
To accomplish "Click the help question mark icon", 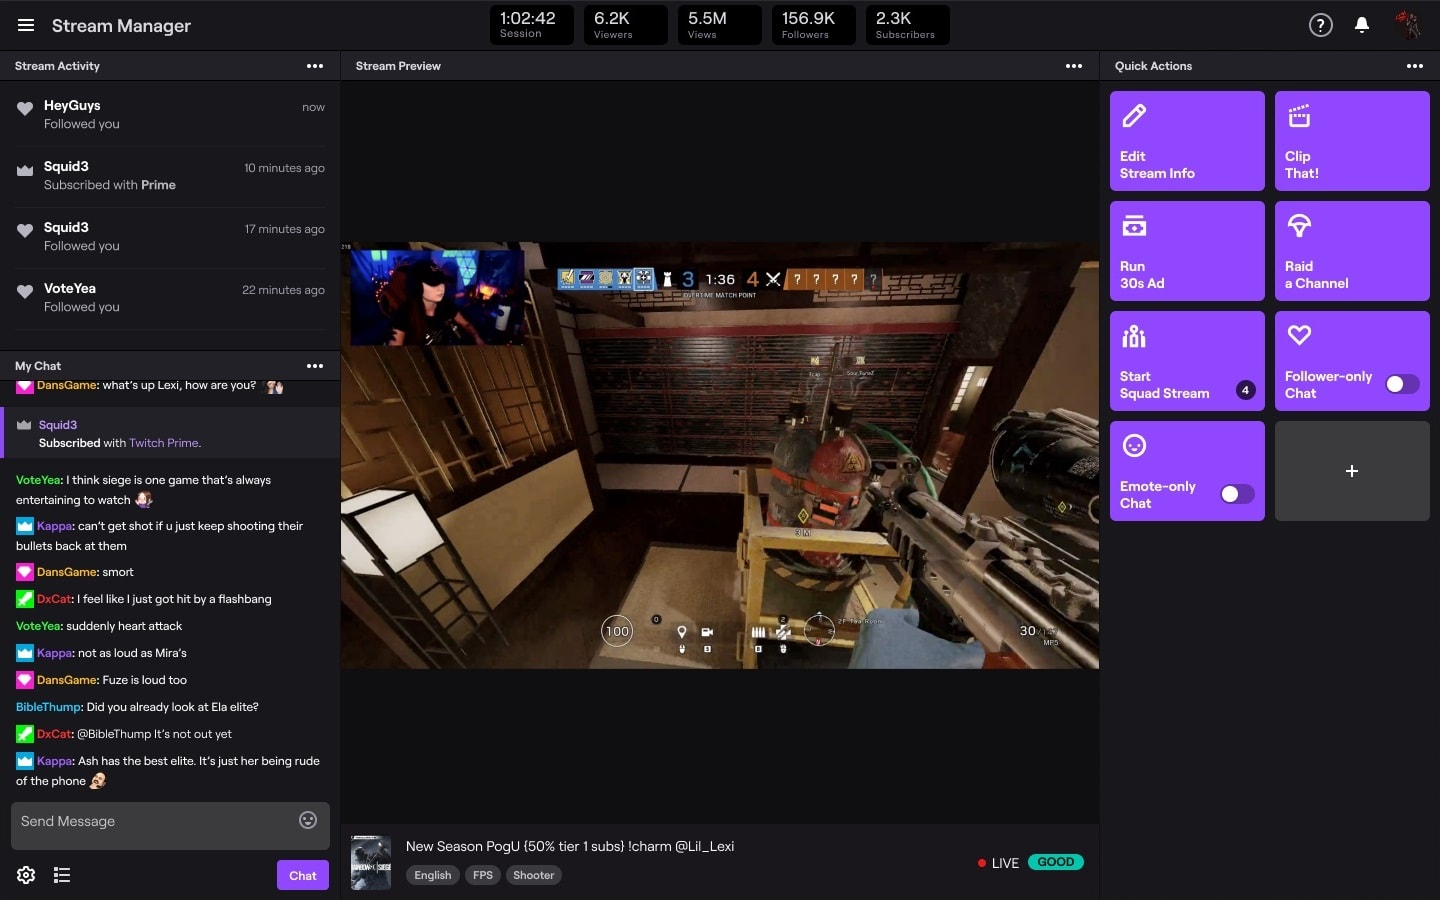I will [1320, 25].
